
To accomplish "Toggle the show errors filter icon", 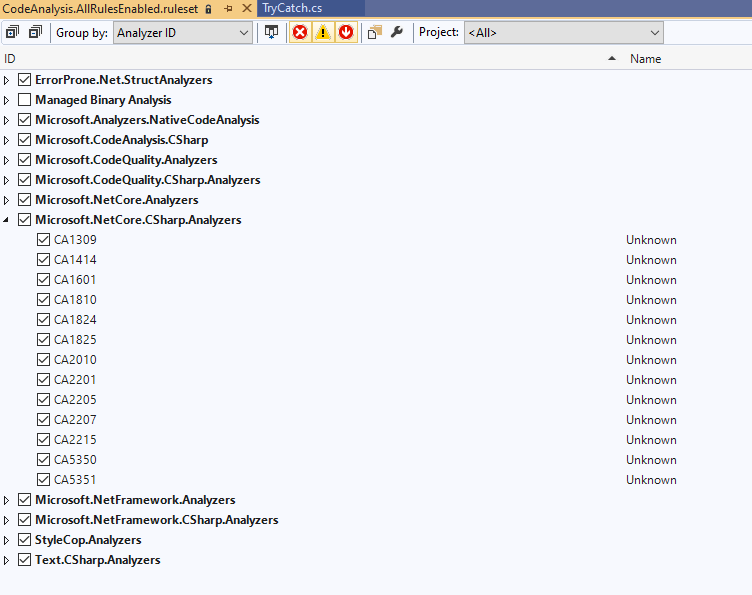I will tap(300, 33).
